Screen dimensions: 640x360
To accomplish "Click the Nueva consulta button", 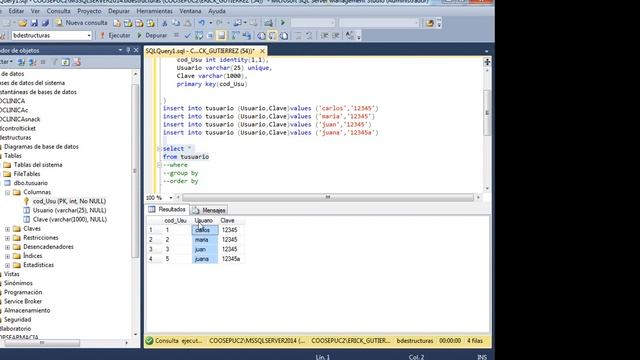I will point(82,23).
